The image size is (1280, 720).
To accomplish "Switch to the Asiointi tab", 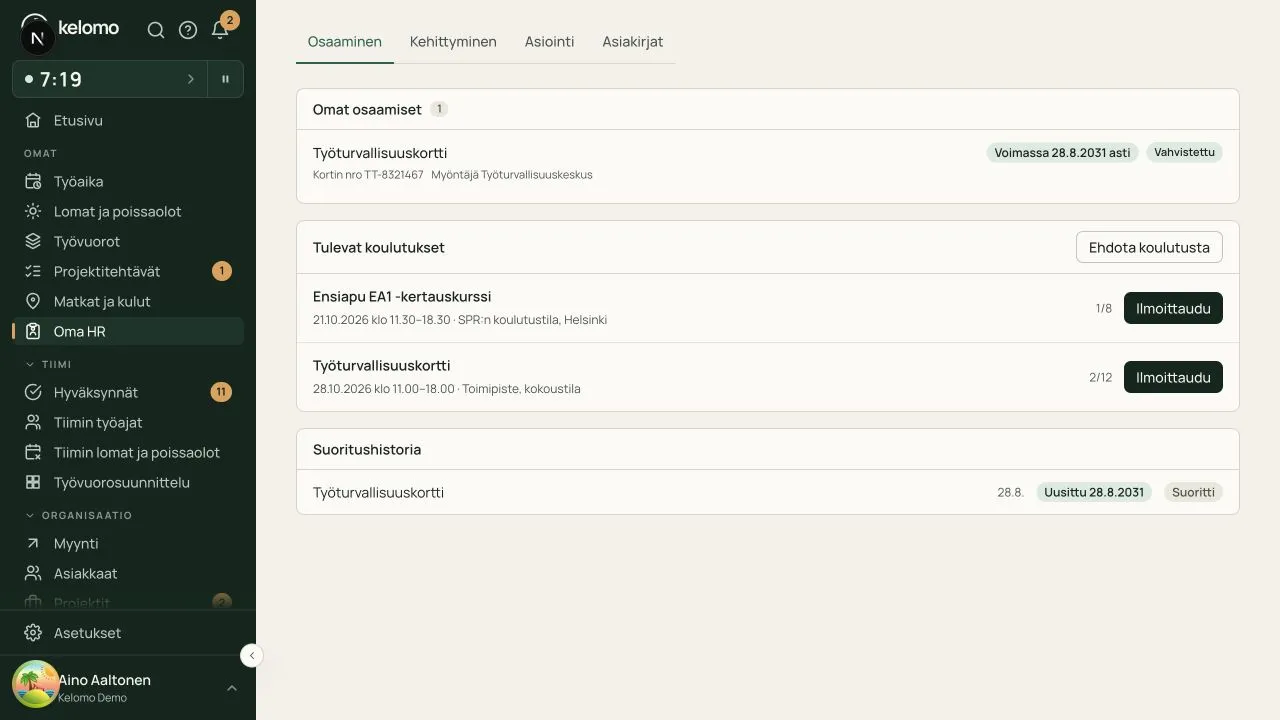I will coord(550,42).
